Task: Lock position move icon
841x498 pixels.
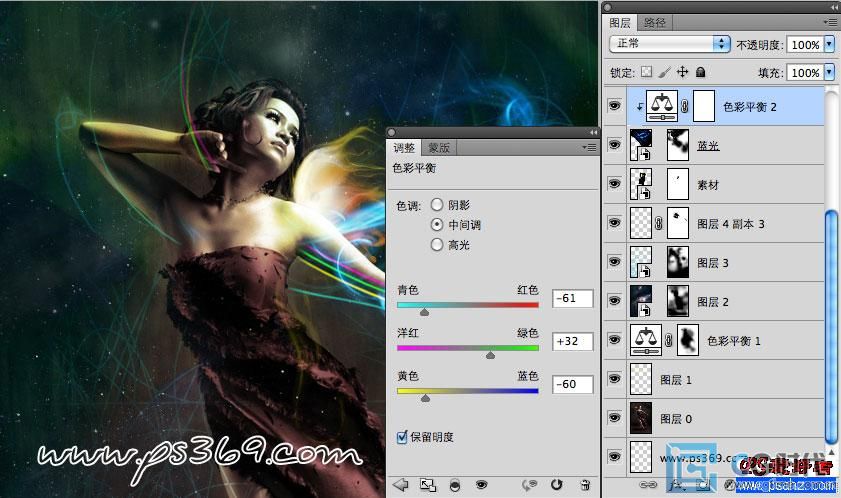Action: click(x=682, y=72)
